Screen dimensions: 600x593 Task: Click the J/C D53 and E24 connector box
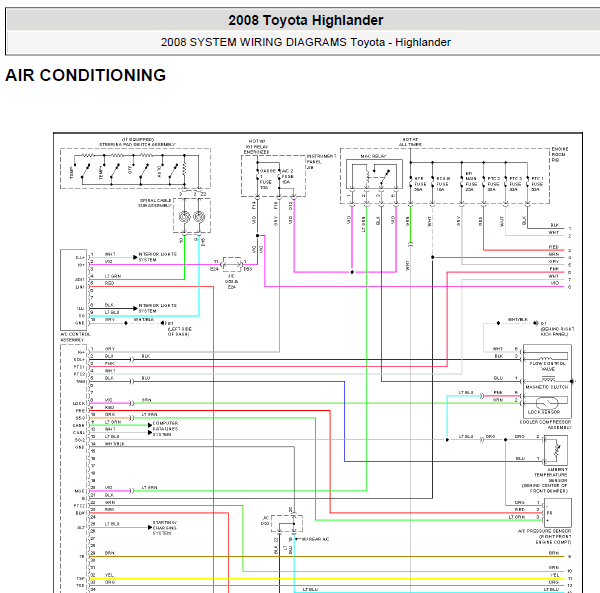pos(232,264)
